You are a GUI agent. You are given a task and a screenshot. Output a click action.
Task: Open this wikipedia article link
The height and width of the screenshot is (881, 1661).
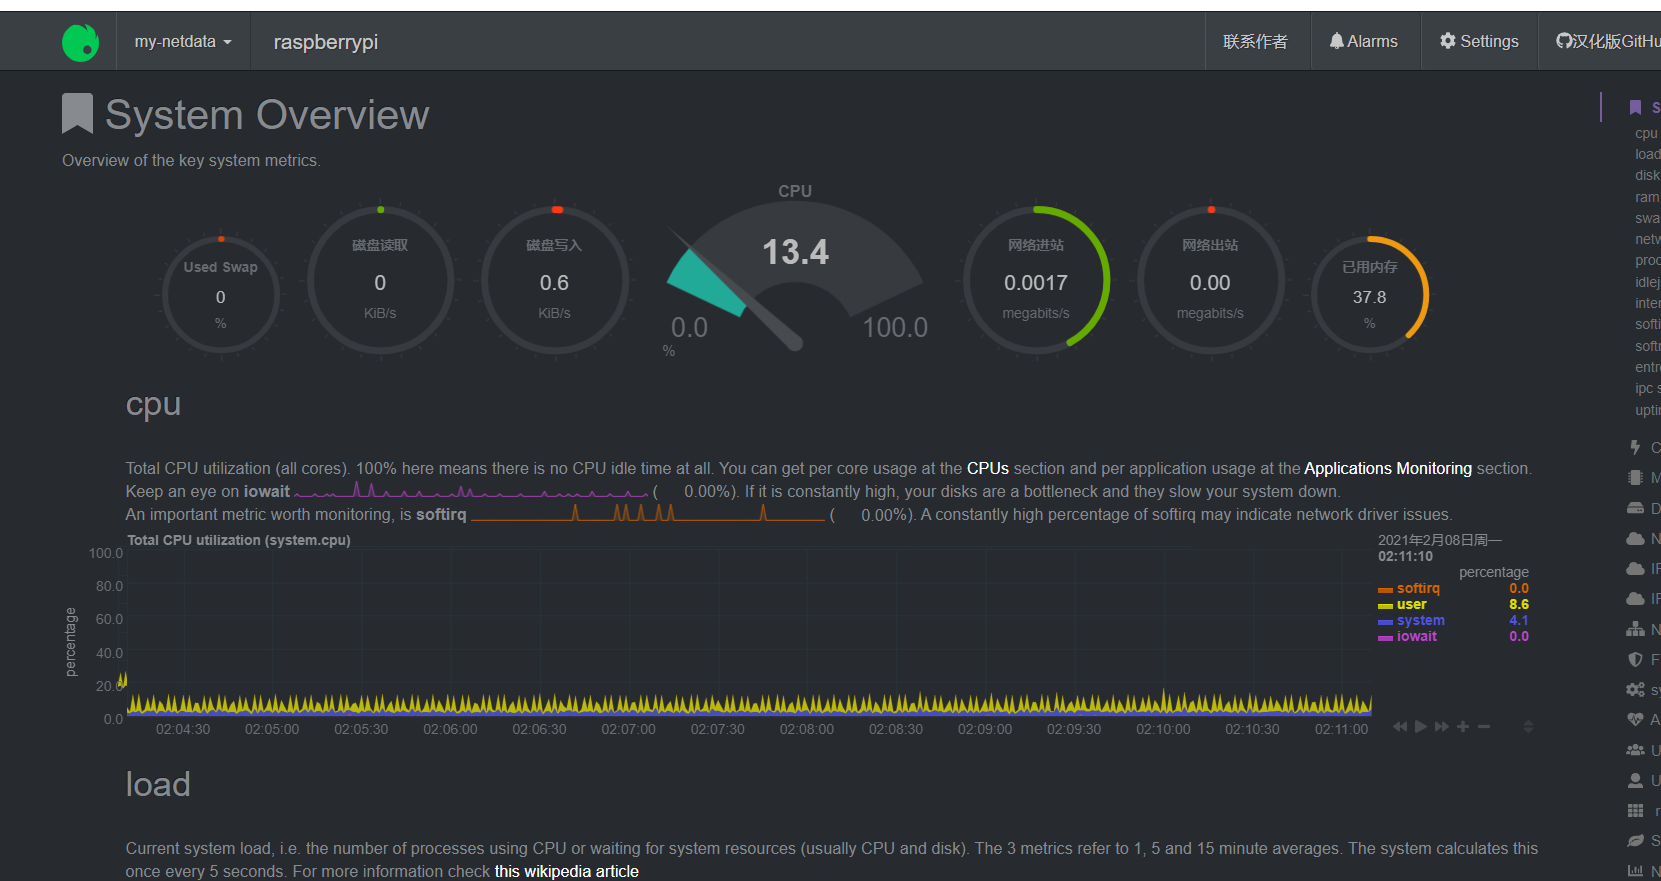tap(566, 871)
